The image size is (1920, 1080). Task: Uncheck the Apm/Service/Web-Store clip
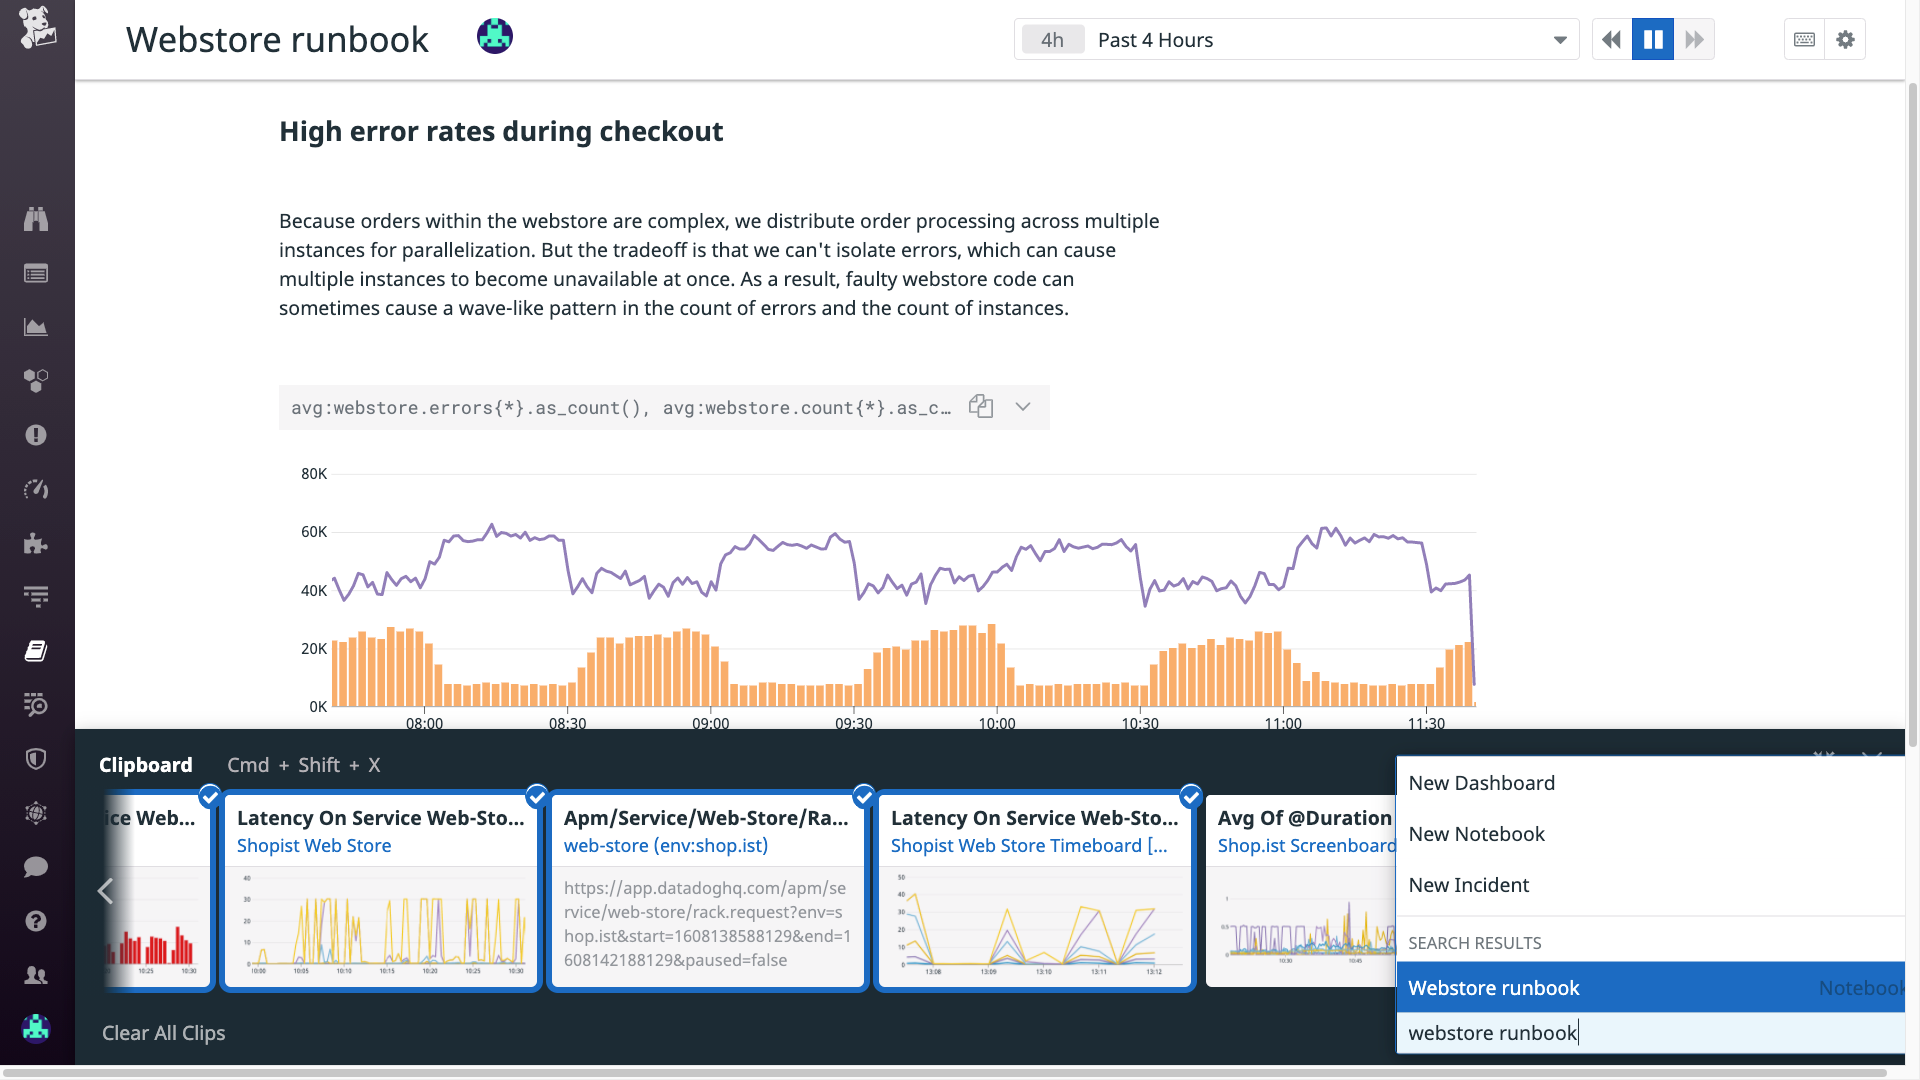(x=864, y=796)
